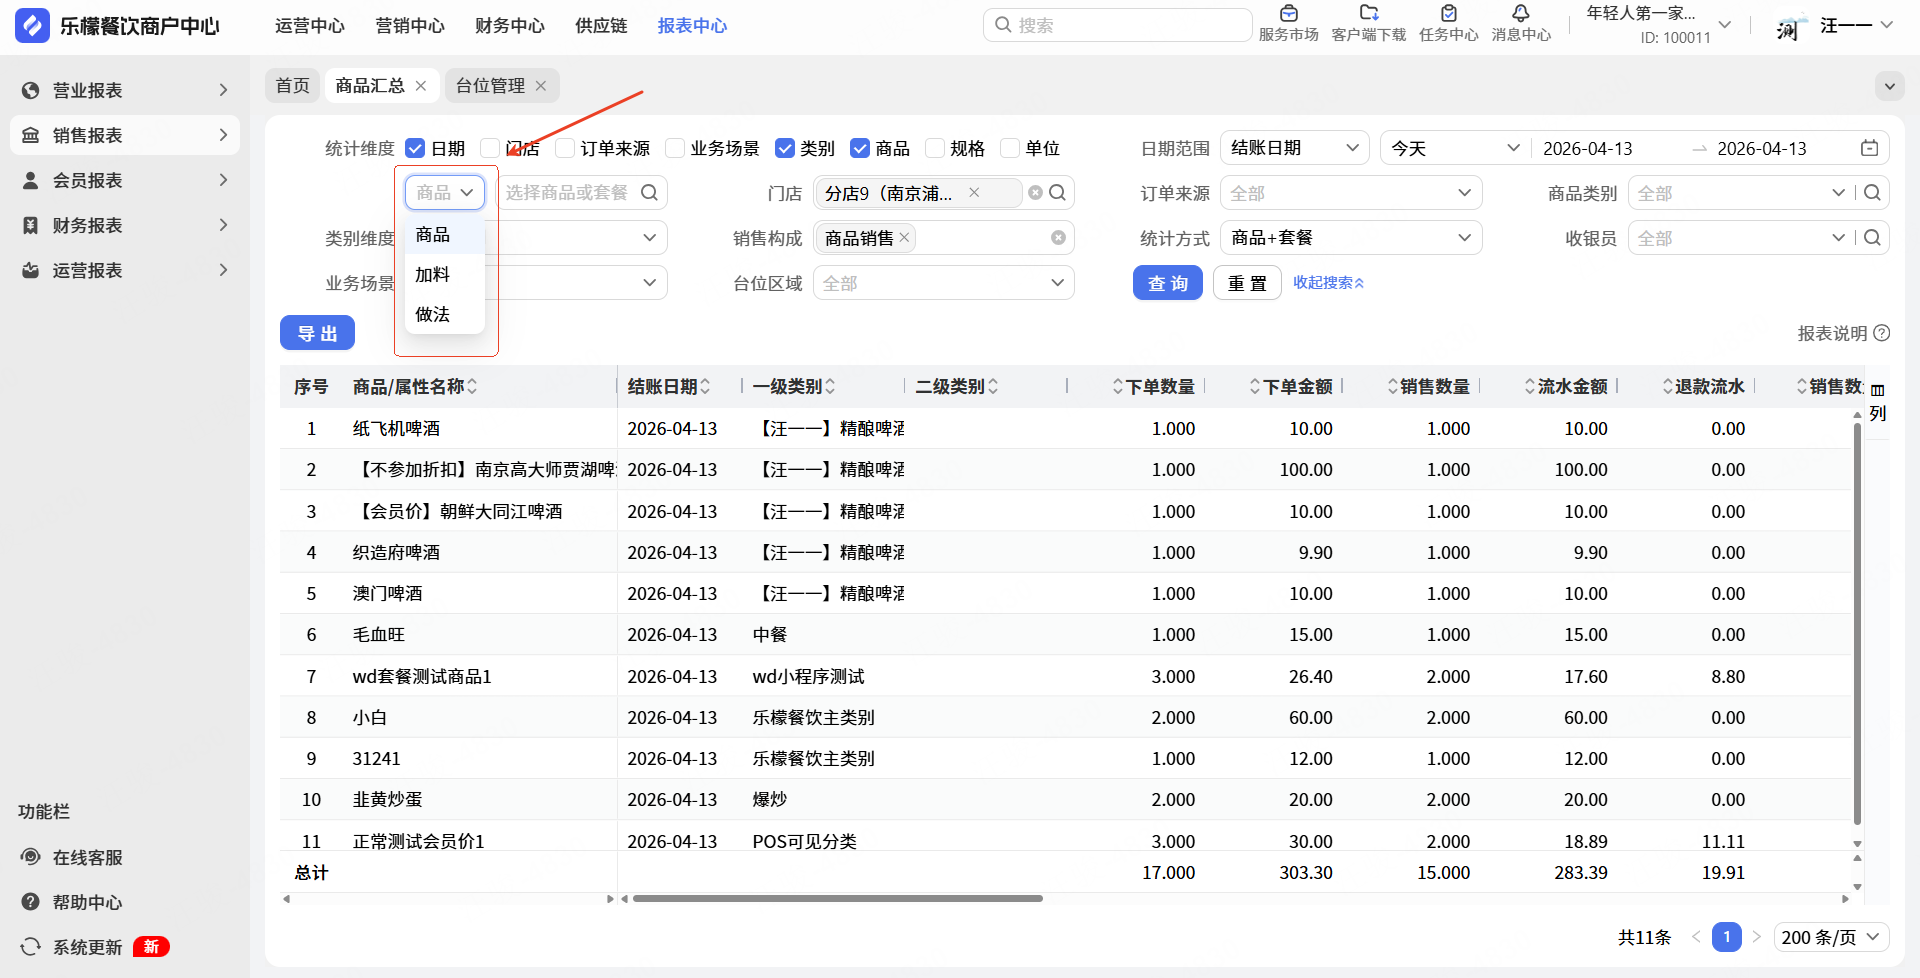This screenshot has width=1920, height=978.
Task: Expand the 结账日期 date type dropdown
Action: pyautogui.click(x=1294, y=148)
